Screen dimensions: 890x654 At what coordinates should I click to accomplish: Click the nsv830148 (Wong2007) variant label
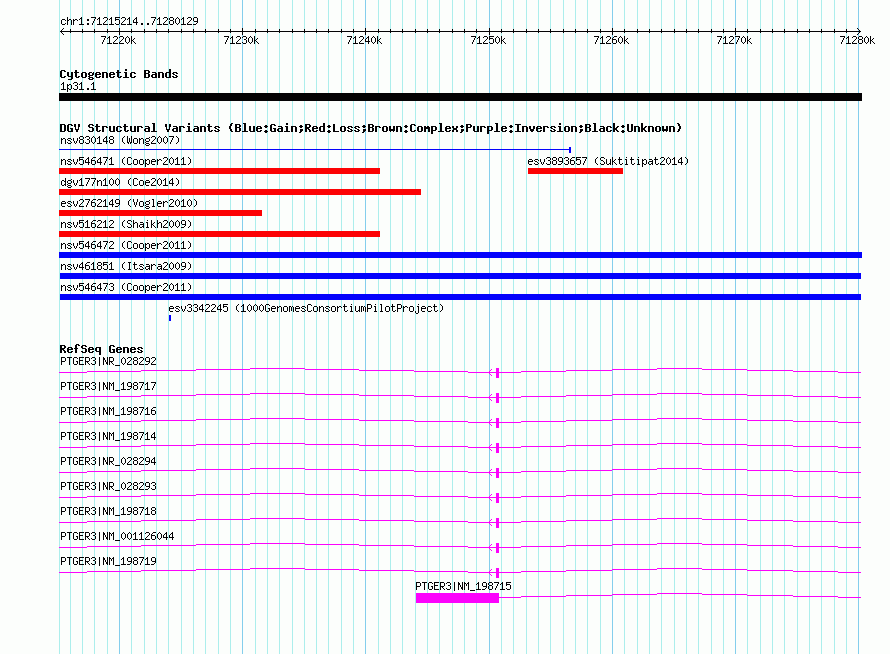(120, 140)
